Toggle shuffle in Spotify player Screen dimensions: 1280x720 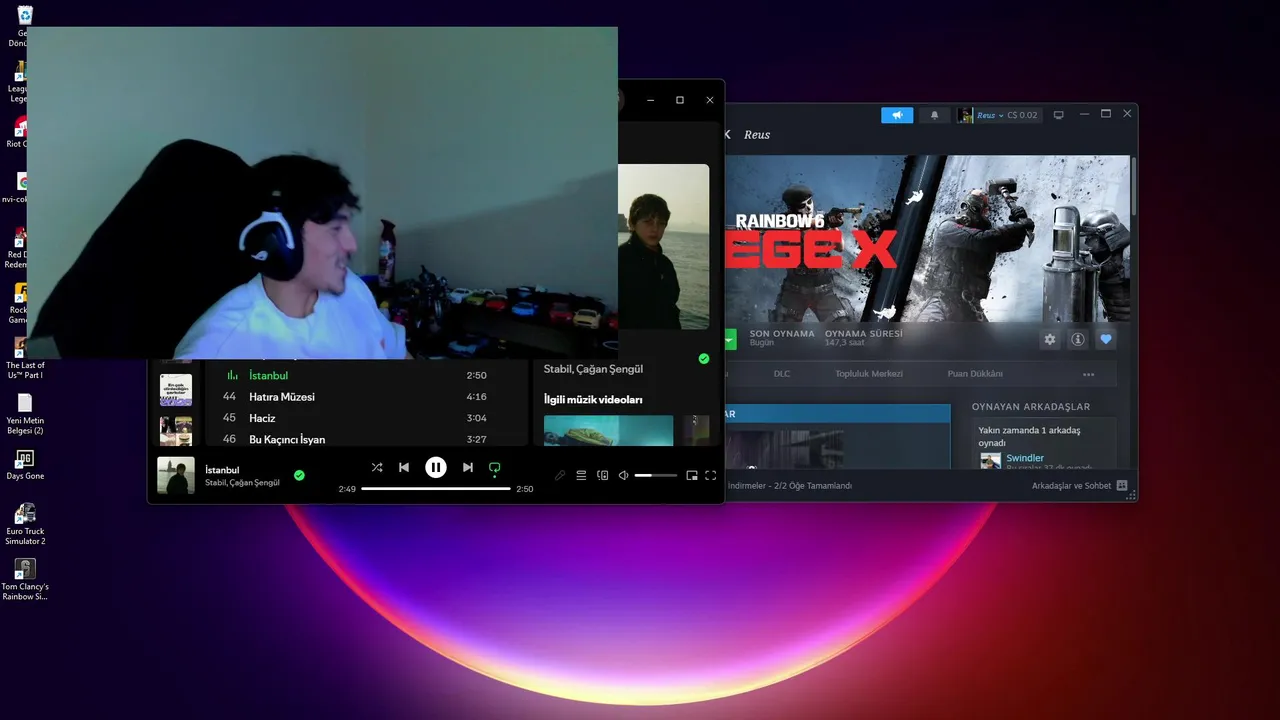click(377, 467)
